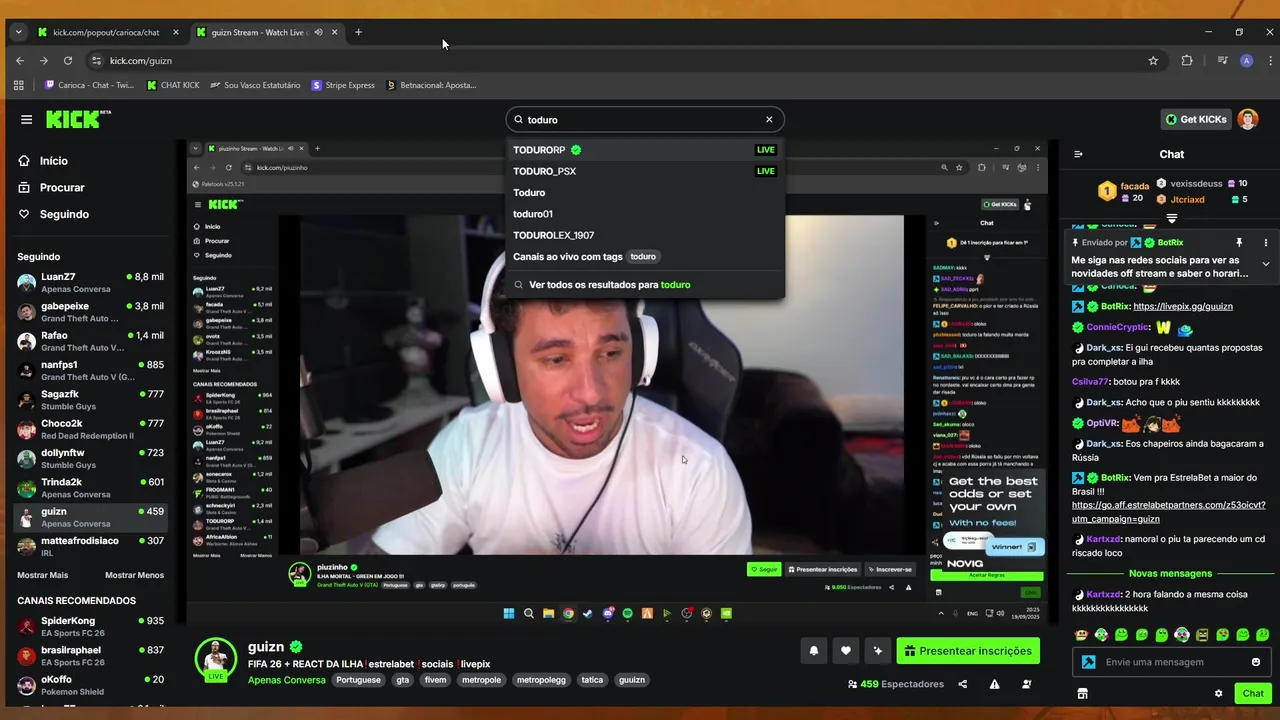1280x720 pixels.
Task: Open the chat shop icon
Action: [1082, 693]
